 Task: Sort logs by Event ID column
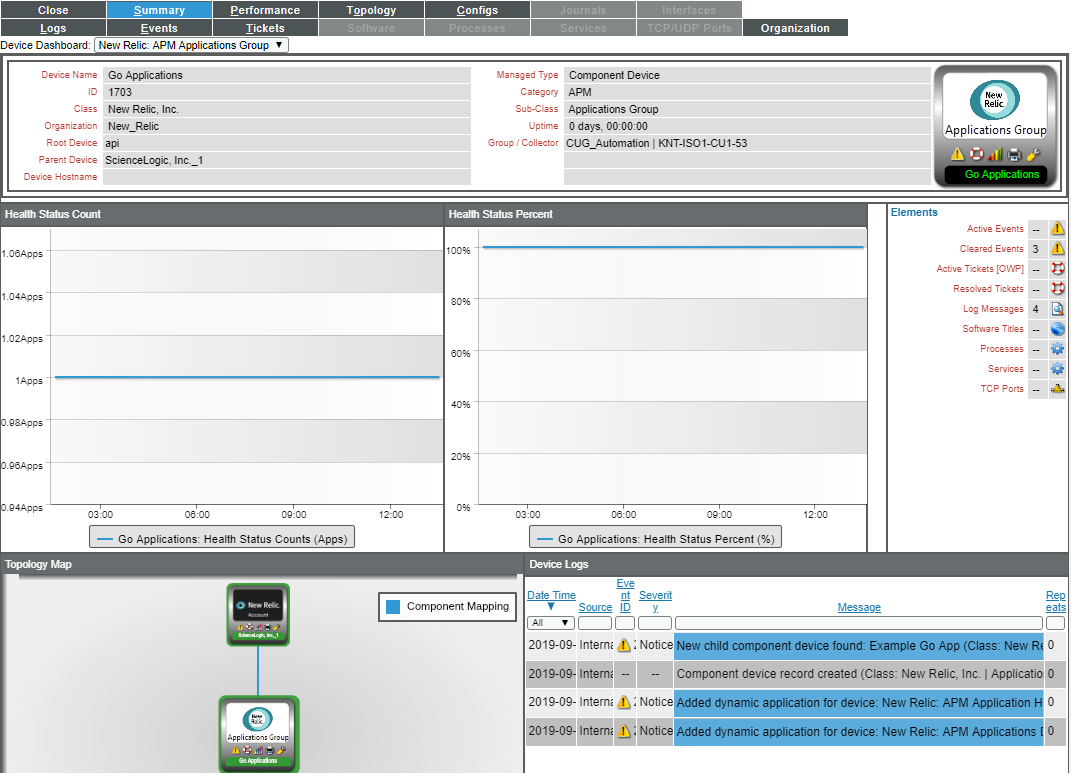coord(625,595)
